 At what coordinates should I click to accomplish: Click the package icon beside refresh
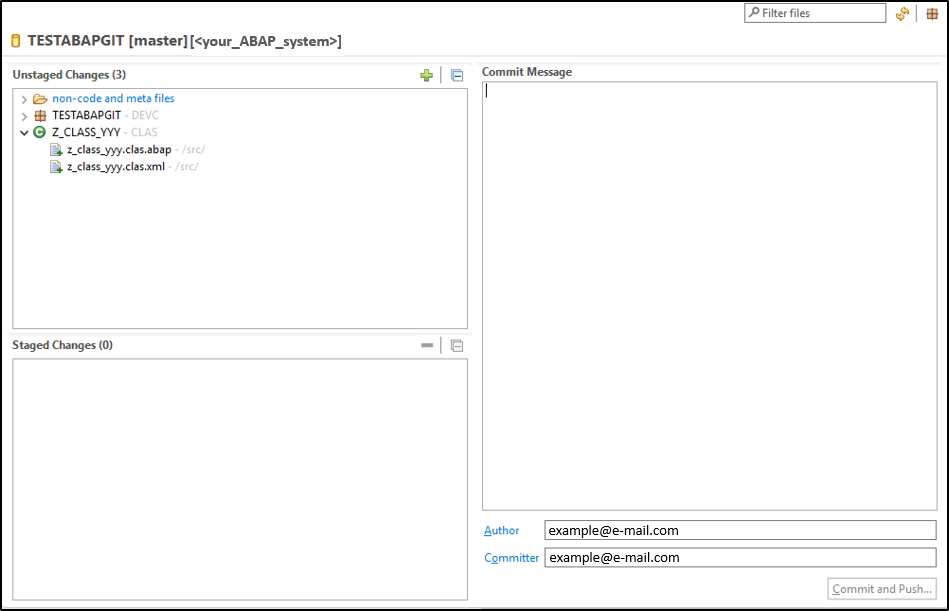click(x=932, y=13)
